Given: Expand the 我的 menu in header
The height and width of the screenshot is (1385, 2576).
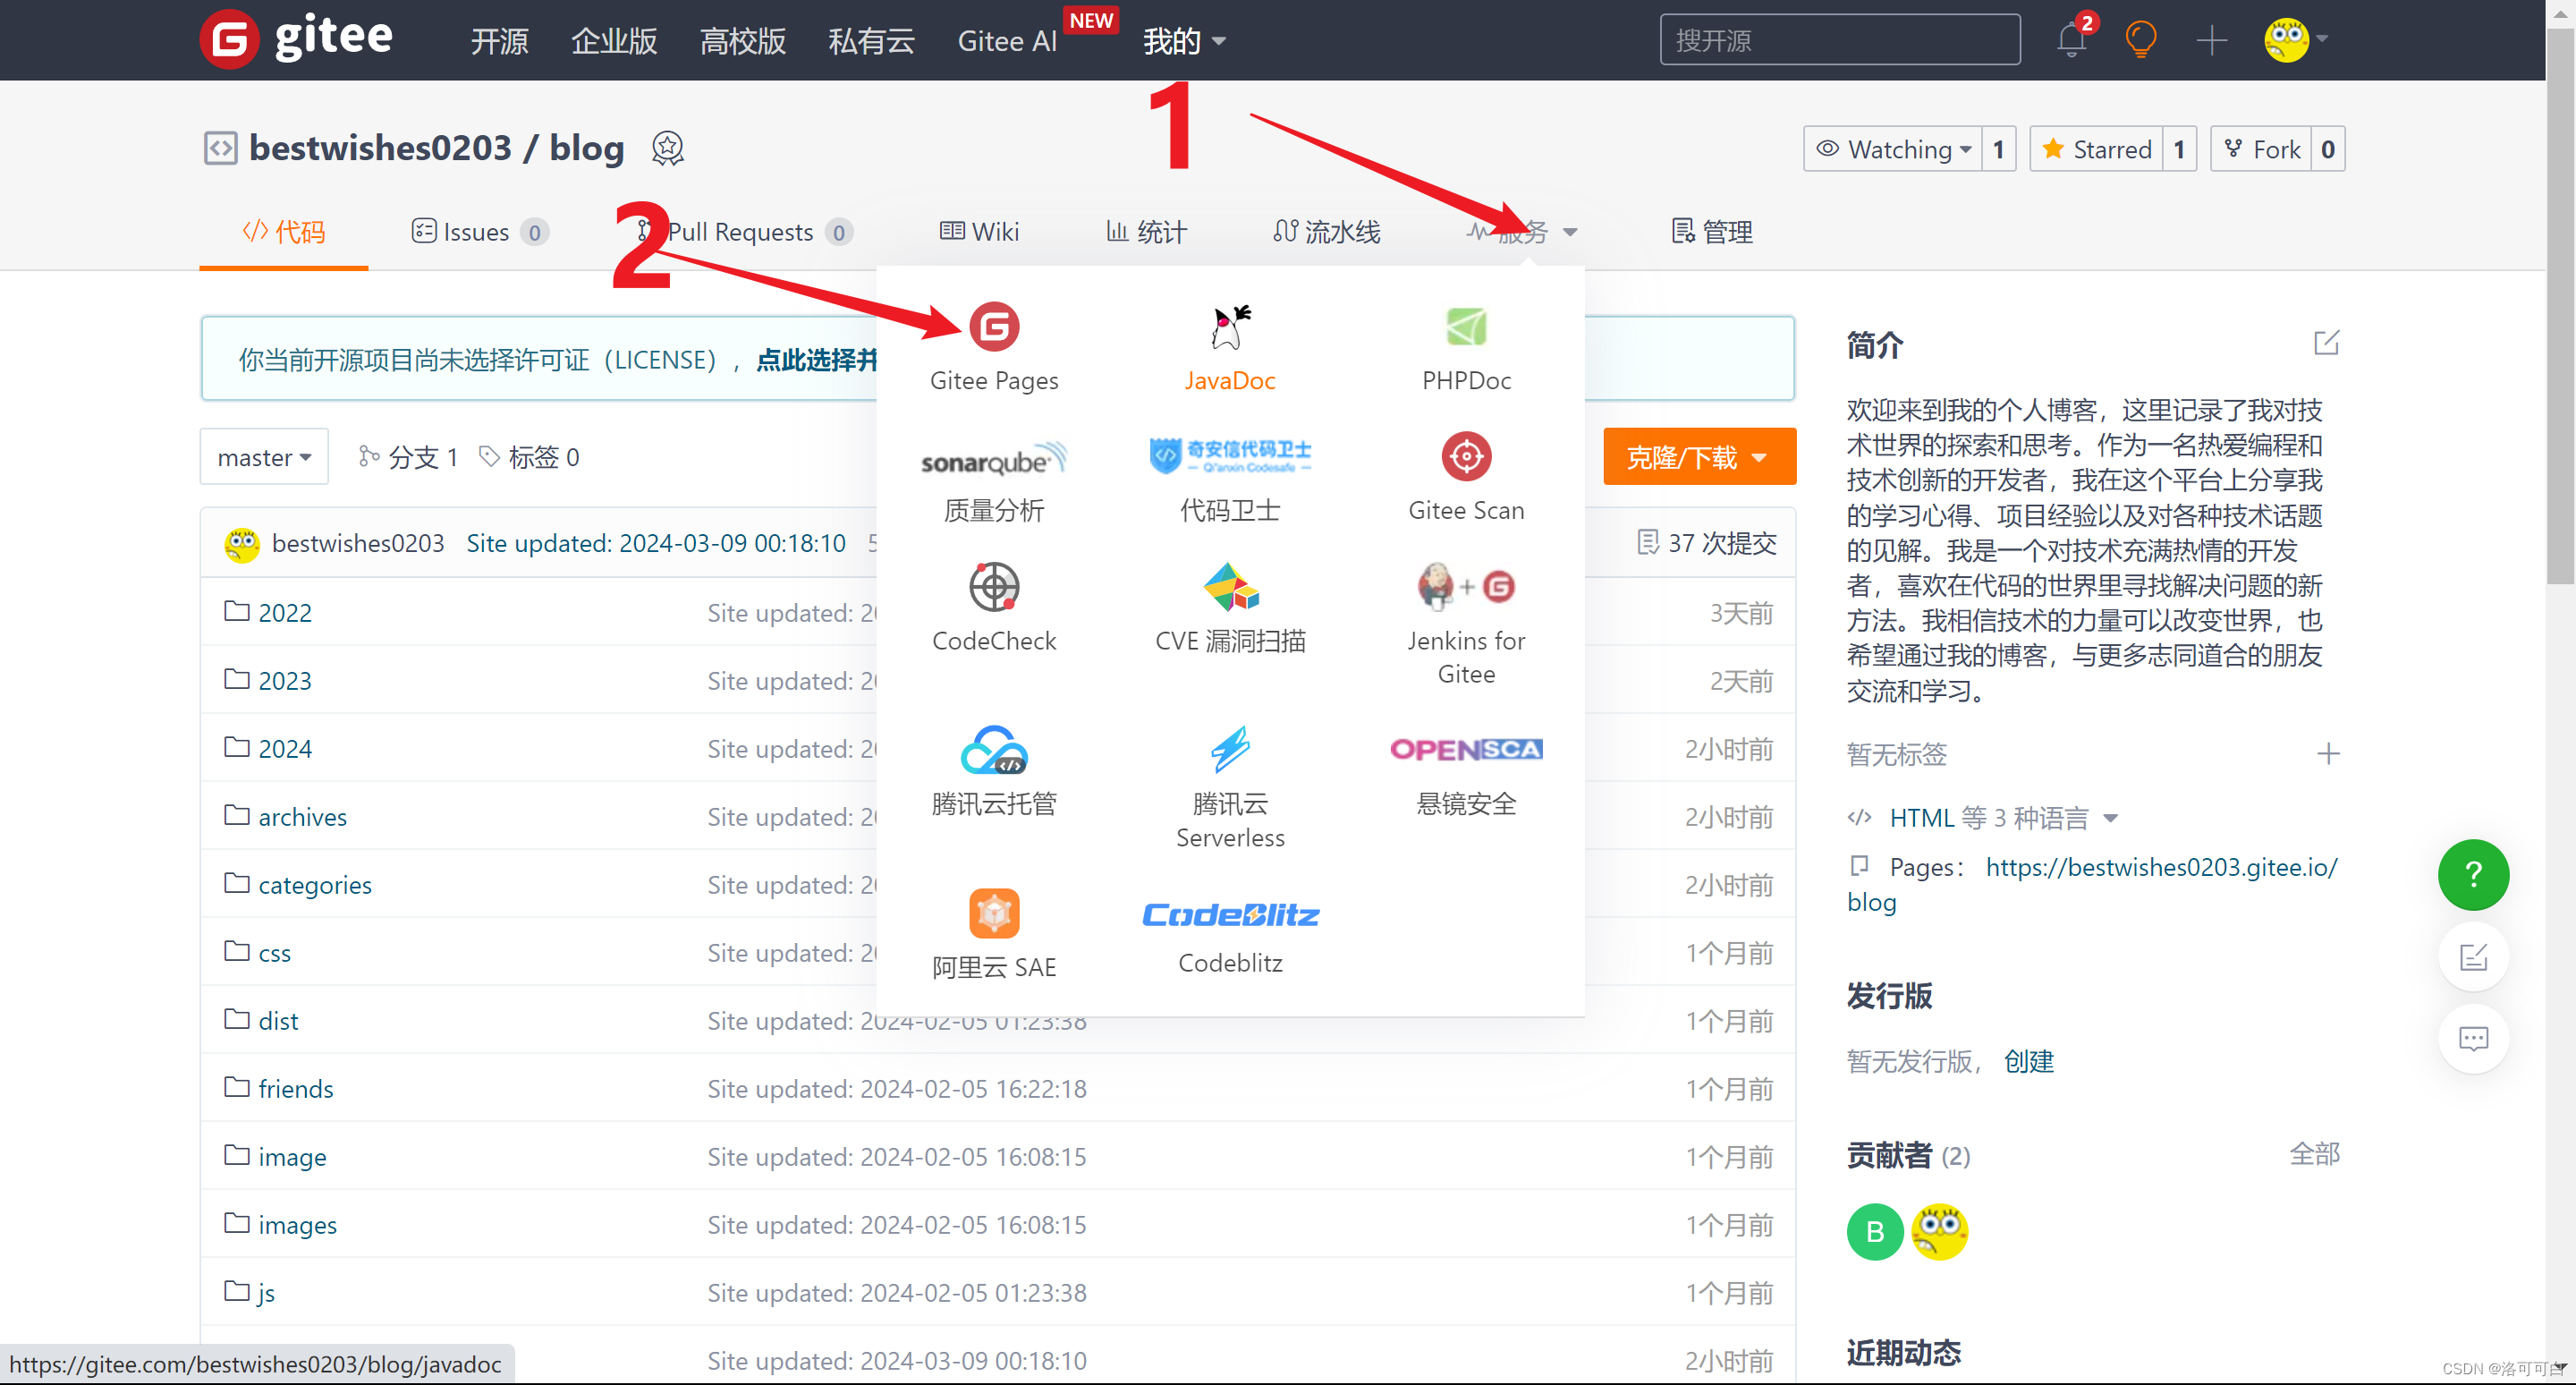Looking at the screenshot, I should [x=1183, y=40].
